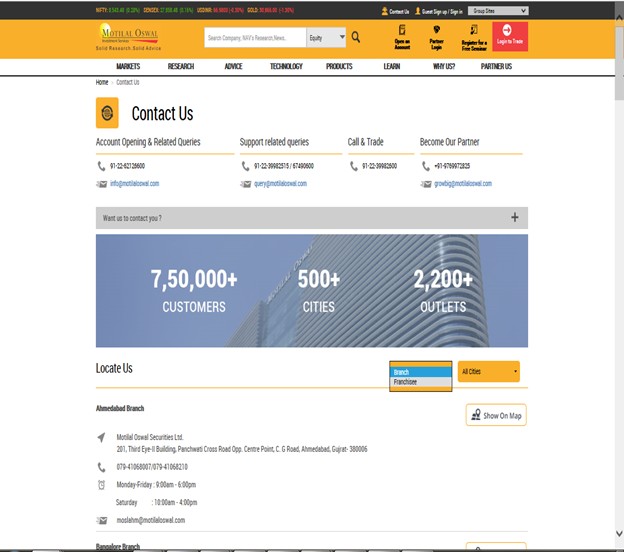Open the Equity search category dropdown
Screen dimensions: 624x552
pos(326,37)
